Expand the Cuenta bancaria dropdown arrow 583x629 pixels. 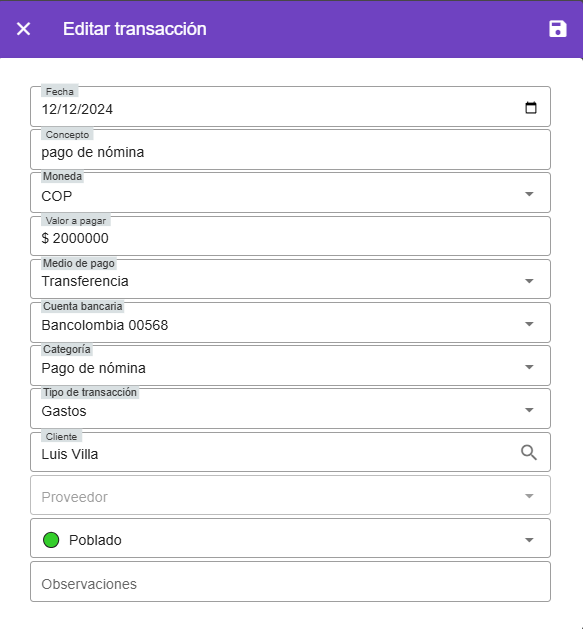(x=529, y=324)
